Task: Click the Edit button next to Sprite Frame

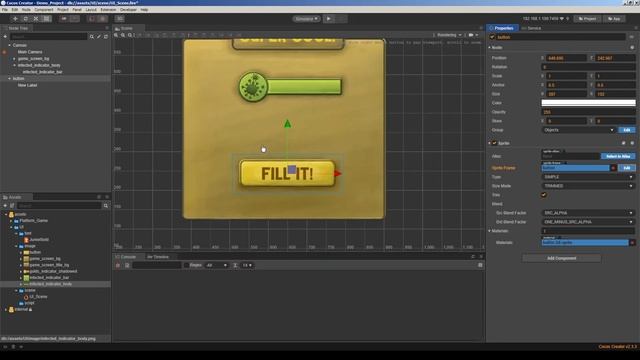Action: point(627,168)
